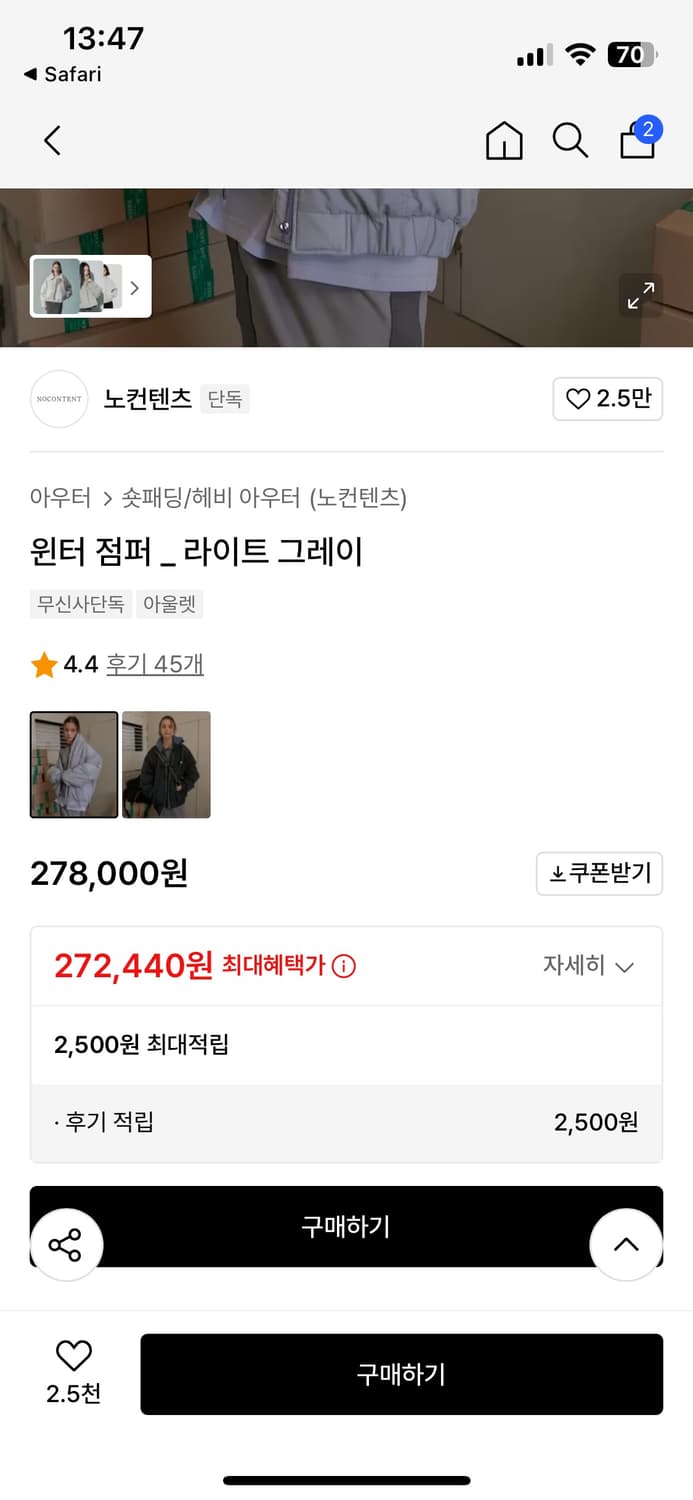Go back using the left arrow
693x1500 pixels.
point(51,141)
